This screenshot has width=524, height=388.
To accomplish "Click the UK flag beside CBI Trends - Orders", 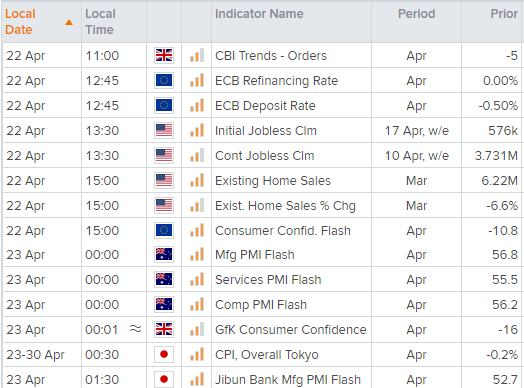I will pyautogui.click(x=164, y=55).
